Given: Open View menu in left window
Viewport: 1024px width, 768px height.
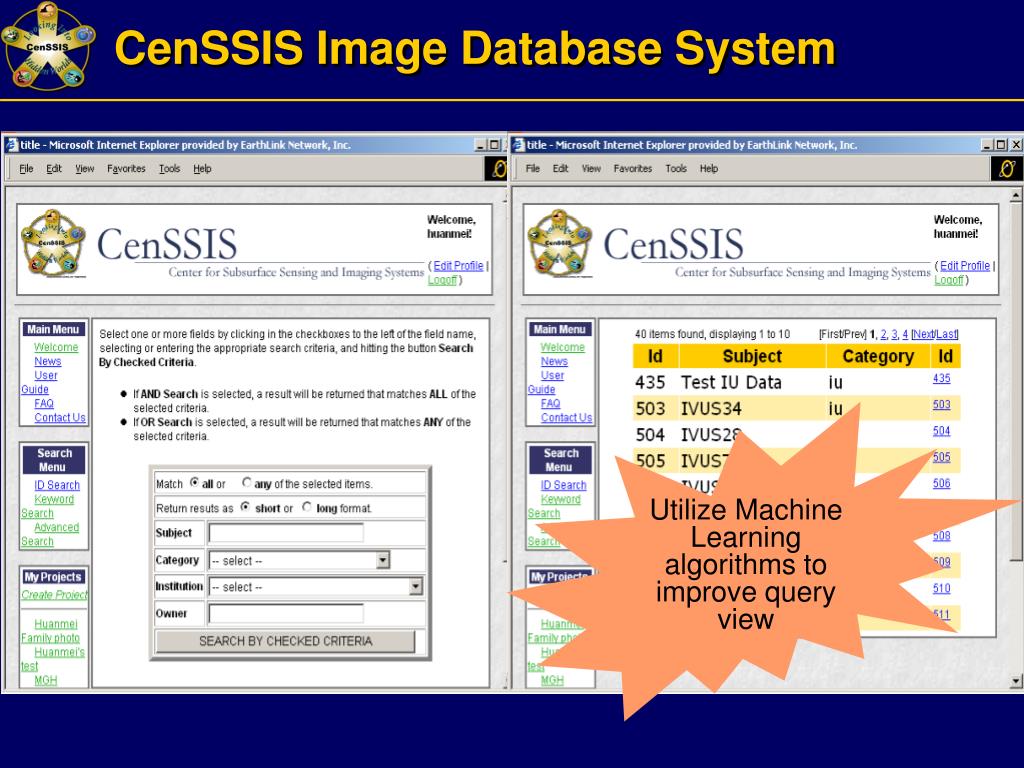Looking at the screenshot, I should [84, 168].
